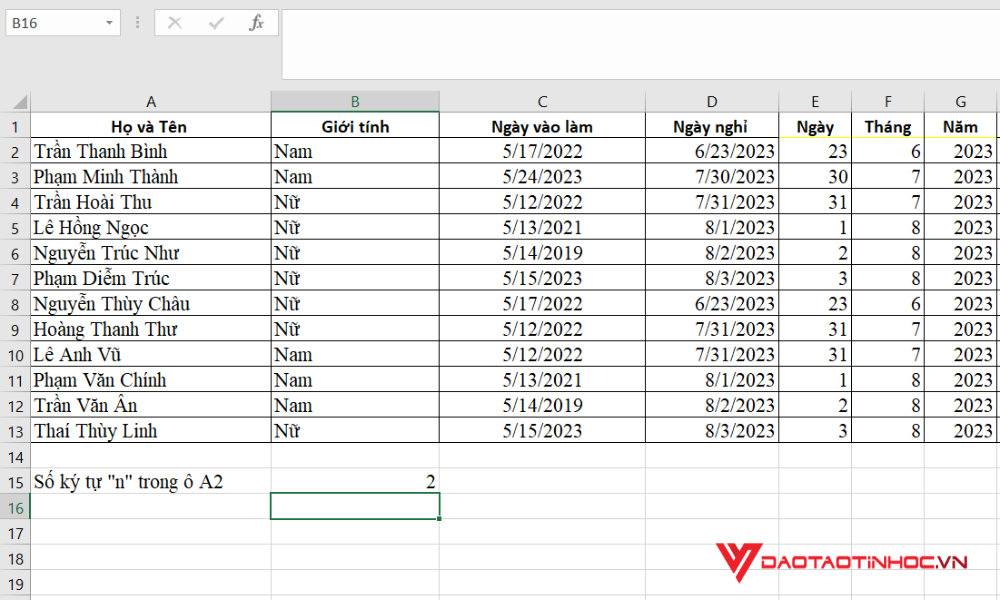The image size is (1000, 600).
Task: Select cell "Phạm Diễm Trúc"
Action: pyautogui.click(x=151, y=279)
